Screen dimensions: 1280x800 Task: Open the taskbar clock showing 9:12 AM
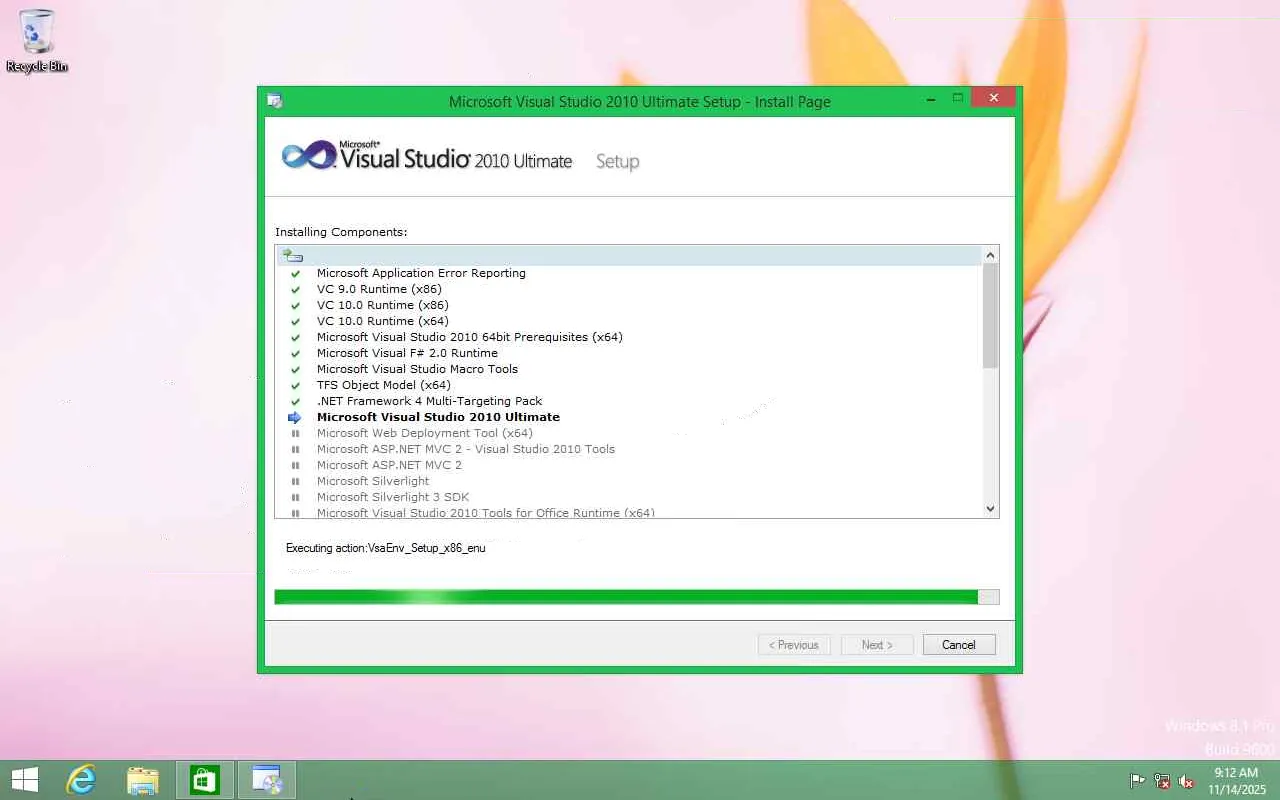(1236, 781)
